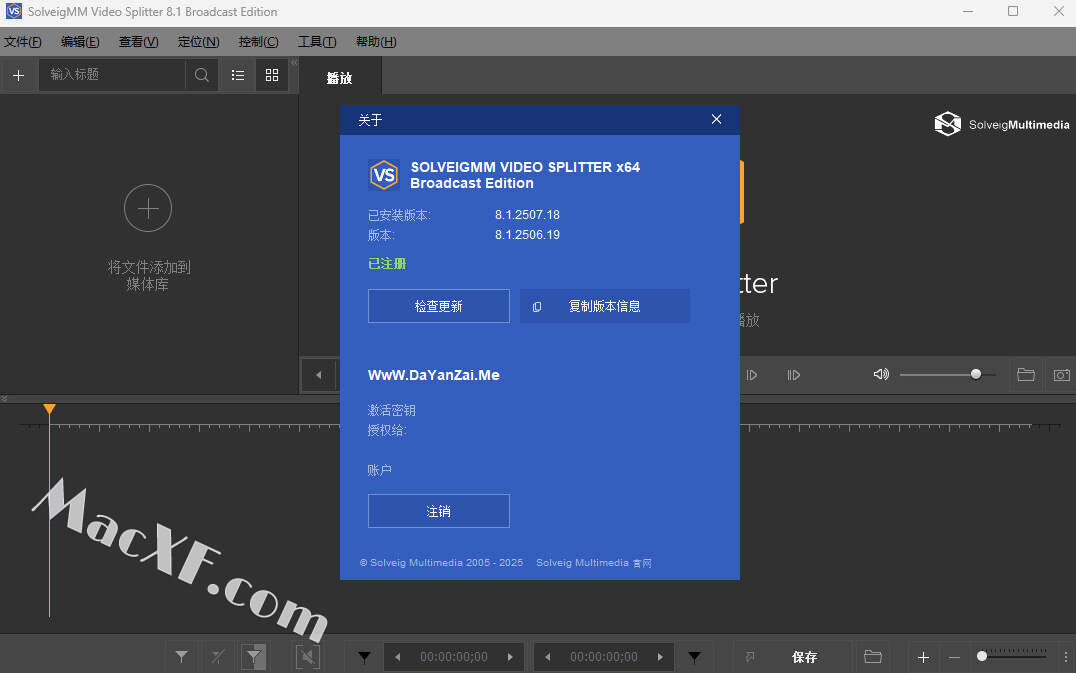Click the 检查更新 button
Screen dimensions: 1076x673
(x=438, y=306)
